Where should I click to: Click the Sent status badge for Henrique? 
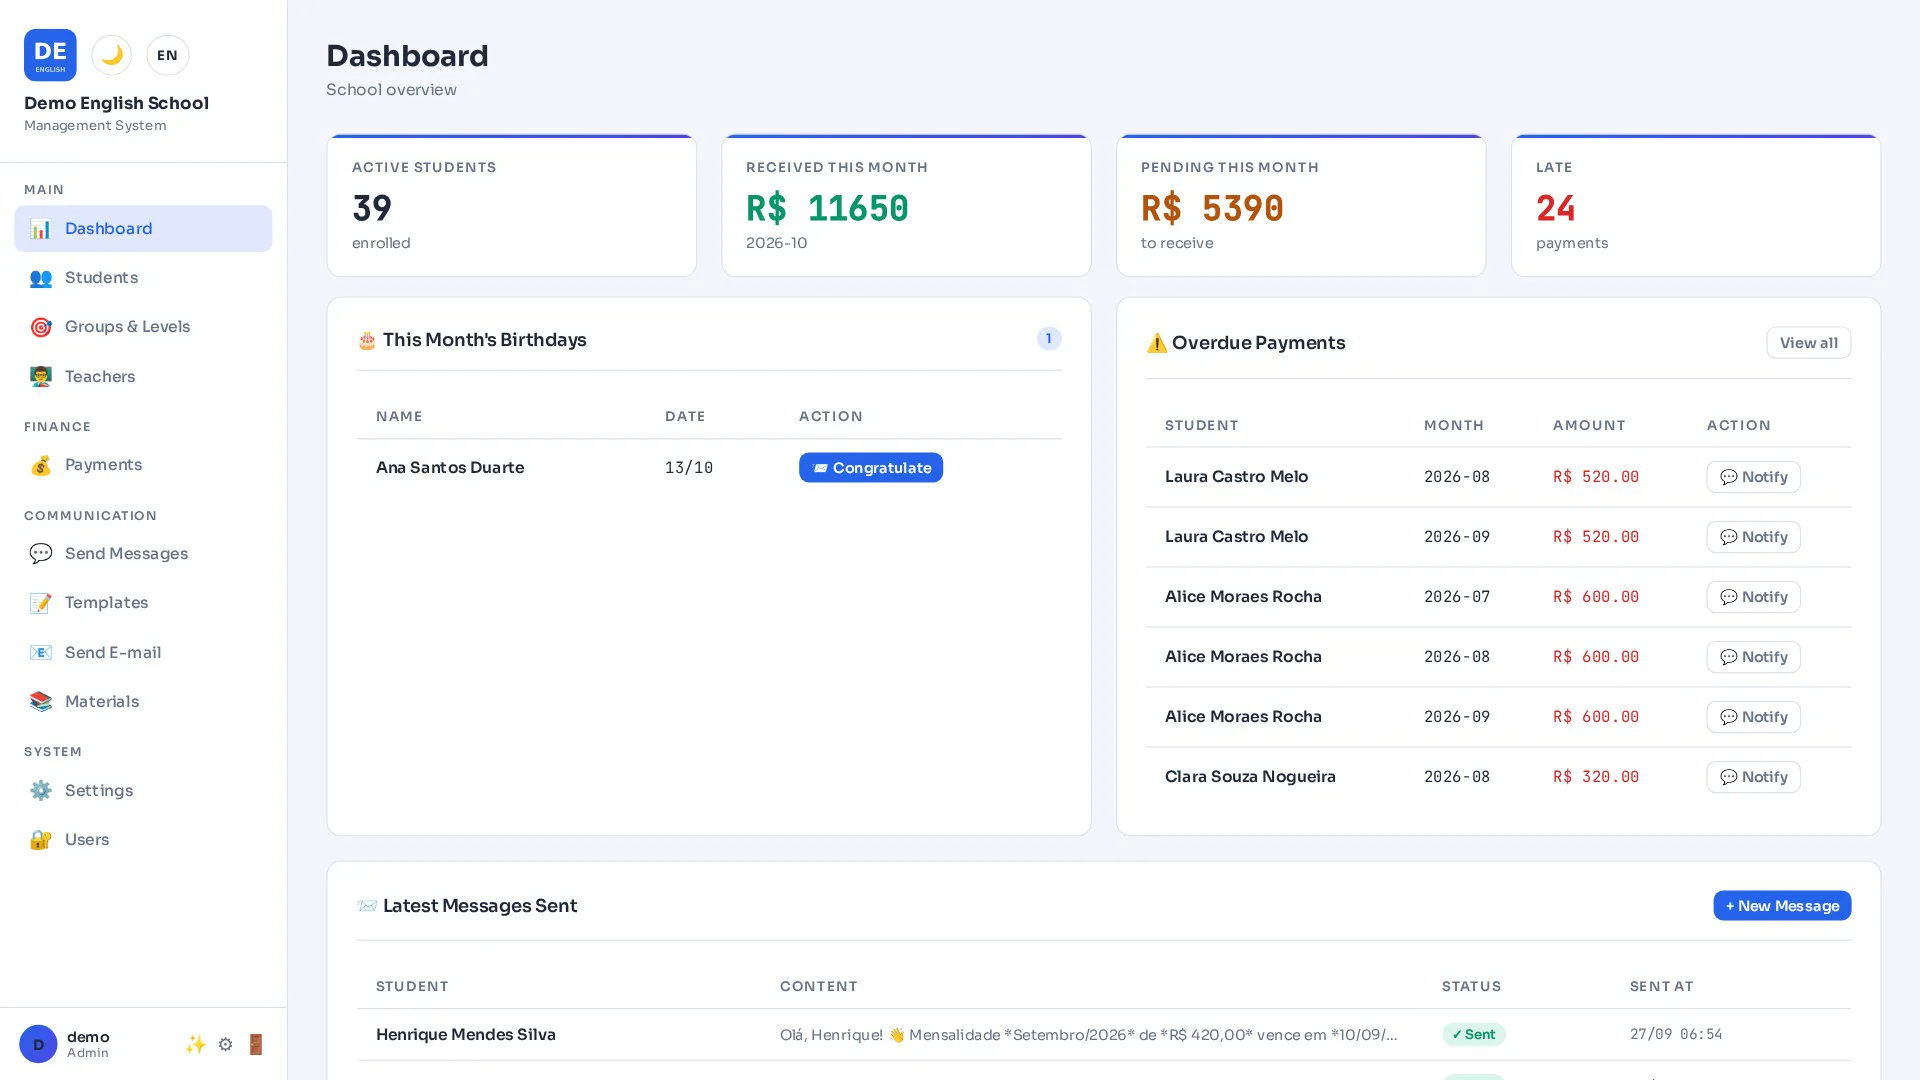[1473, 1034]
